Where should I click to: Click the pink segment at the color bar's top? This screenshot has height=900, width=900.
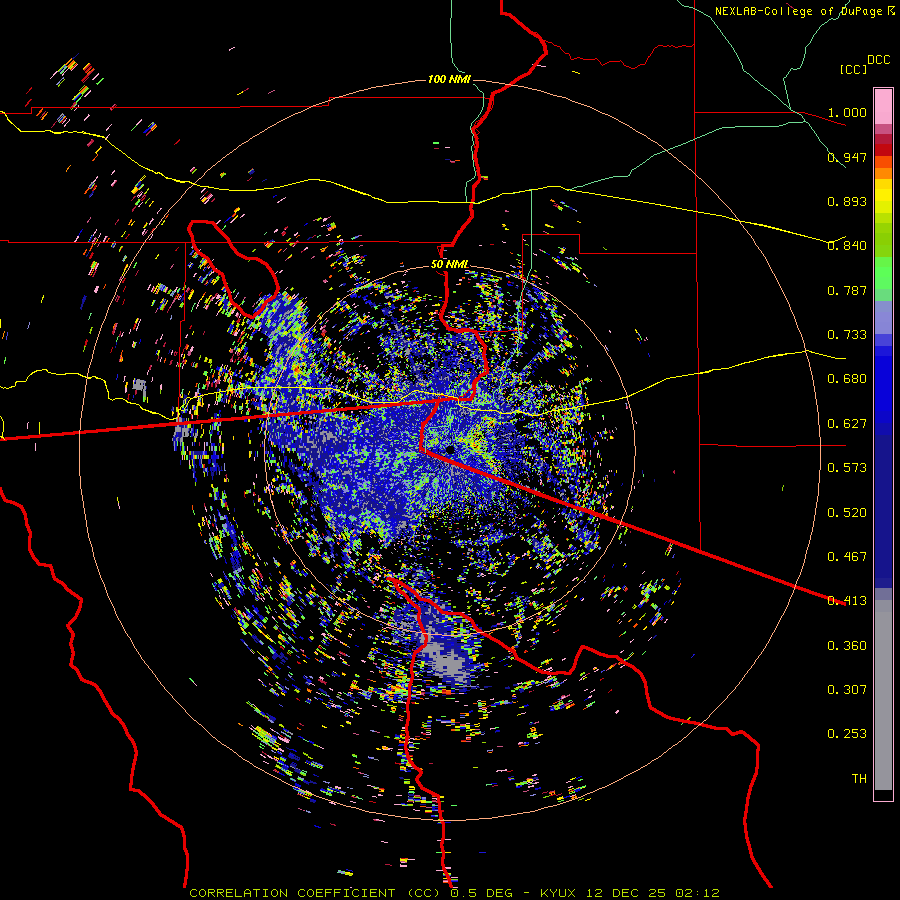coord(883,106)
